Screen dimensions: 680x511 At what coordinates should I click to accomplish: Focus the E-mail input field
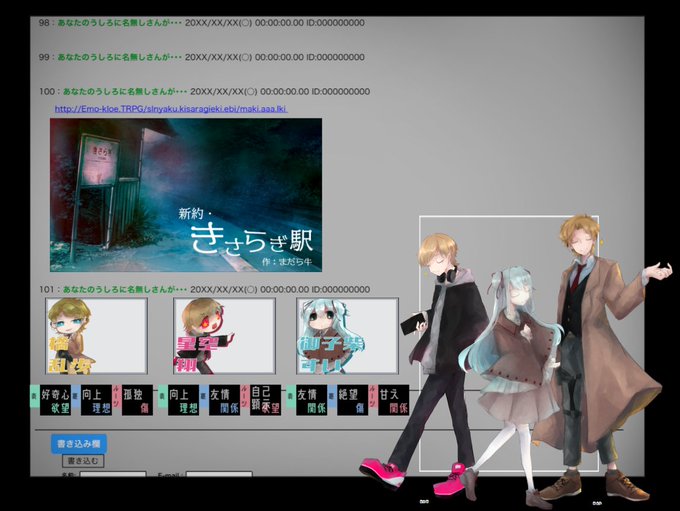point(219,474)
